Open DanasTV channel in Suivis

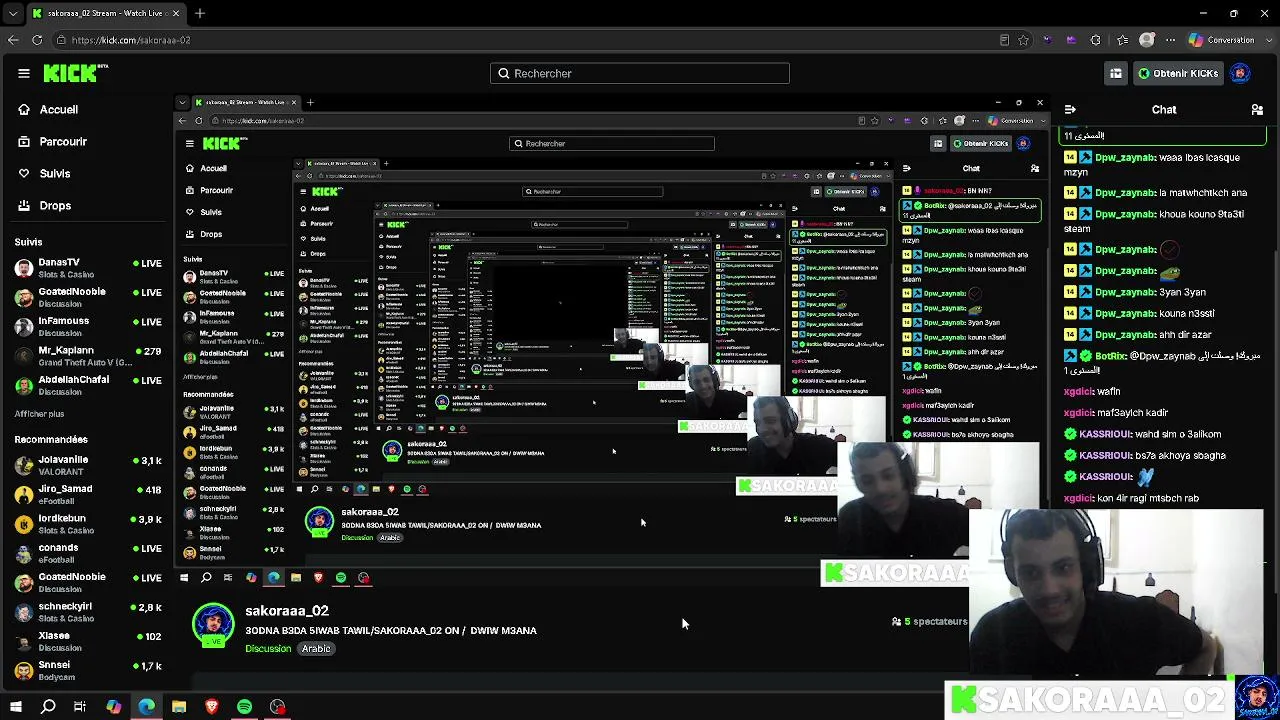click(87, 268)
